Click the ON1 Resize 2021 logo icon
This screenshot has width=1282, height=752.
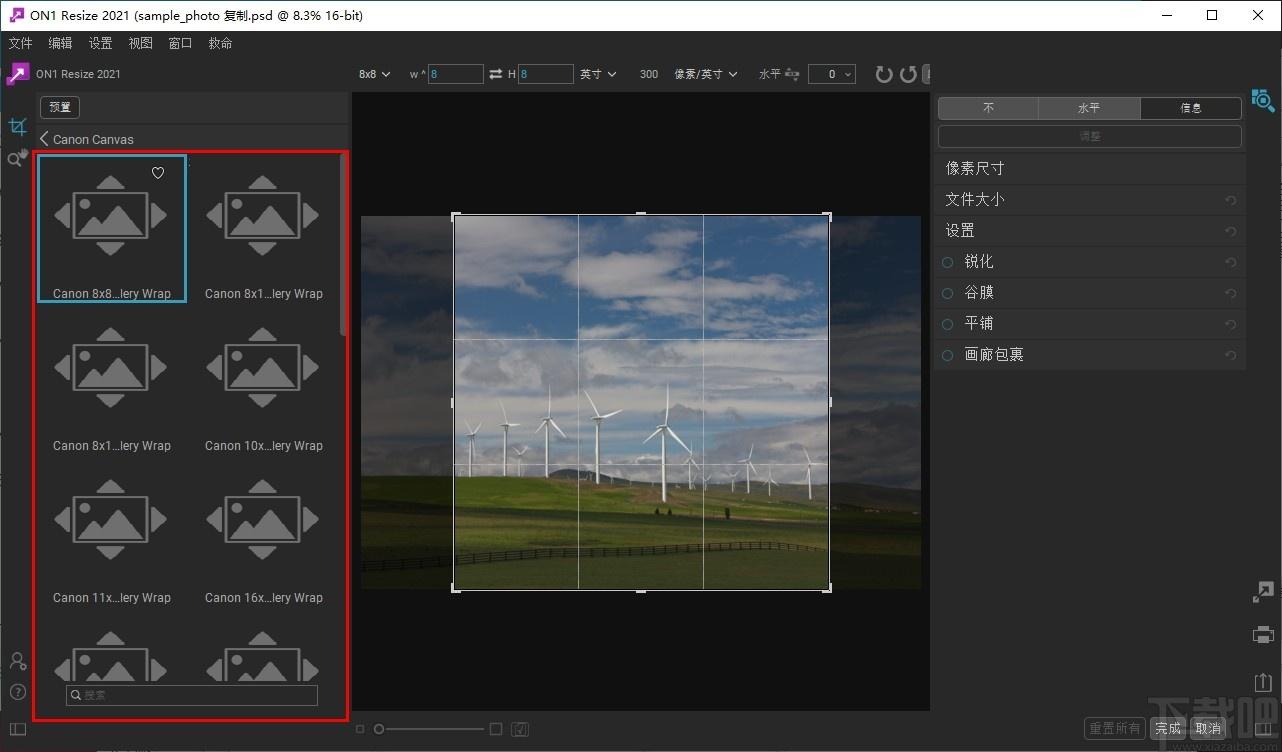18,74
